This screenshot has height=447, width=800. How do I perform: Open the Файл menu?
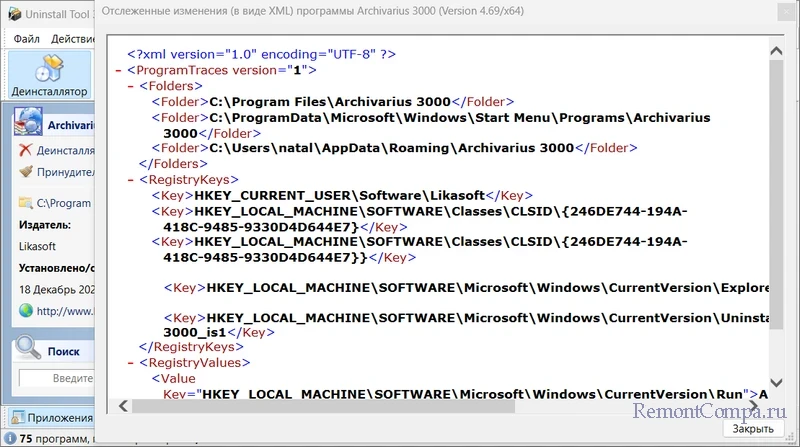coord(26,39)
